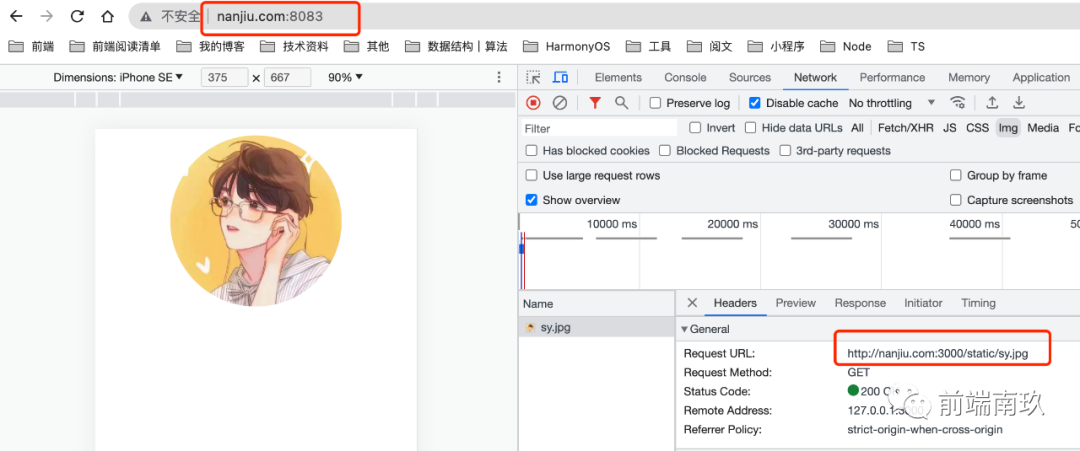Switch to the Application tab
This screenshot has width=1080, height=451.
[1041, 77]
